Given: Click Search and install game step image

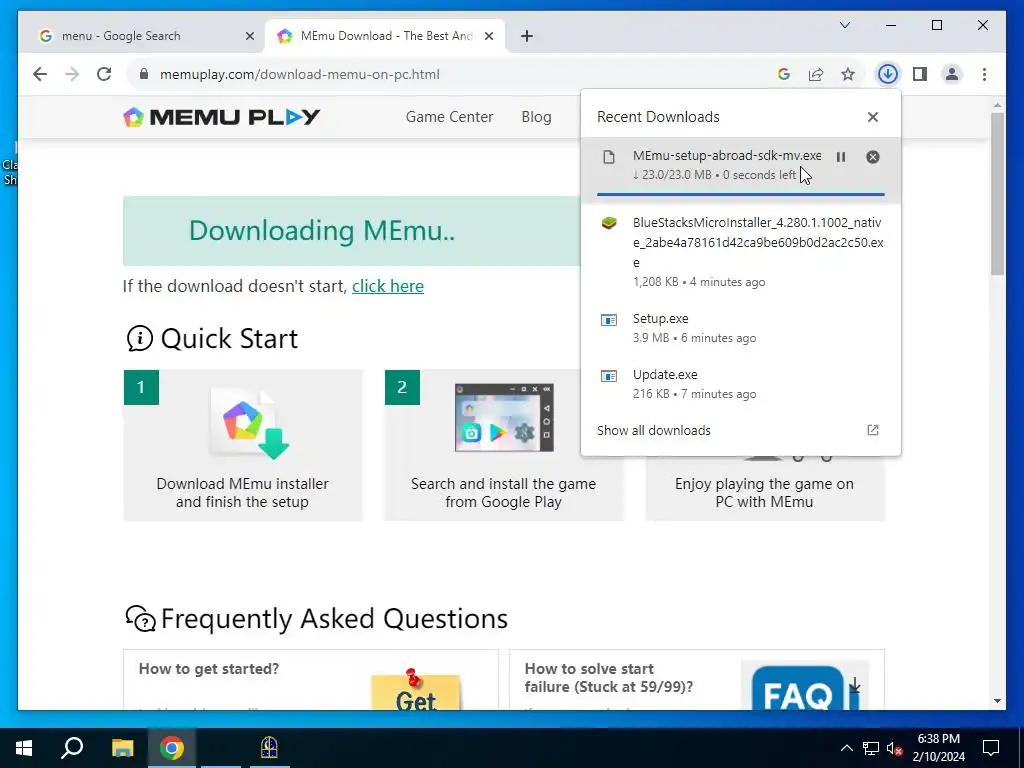Looking at the screenshot, I should coord(504,418).
